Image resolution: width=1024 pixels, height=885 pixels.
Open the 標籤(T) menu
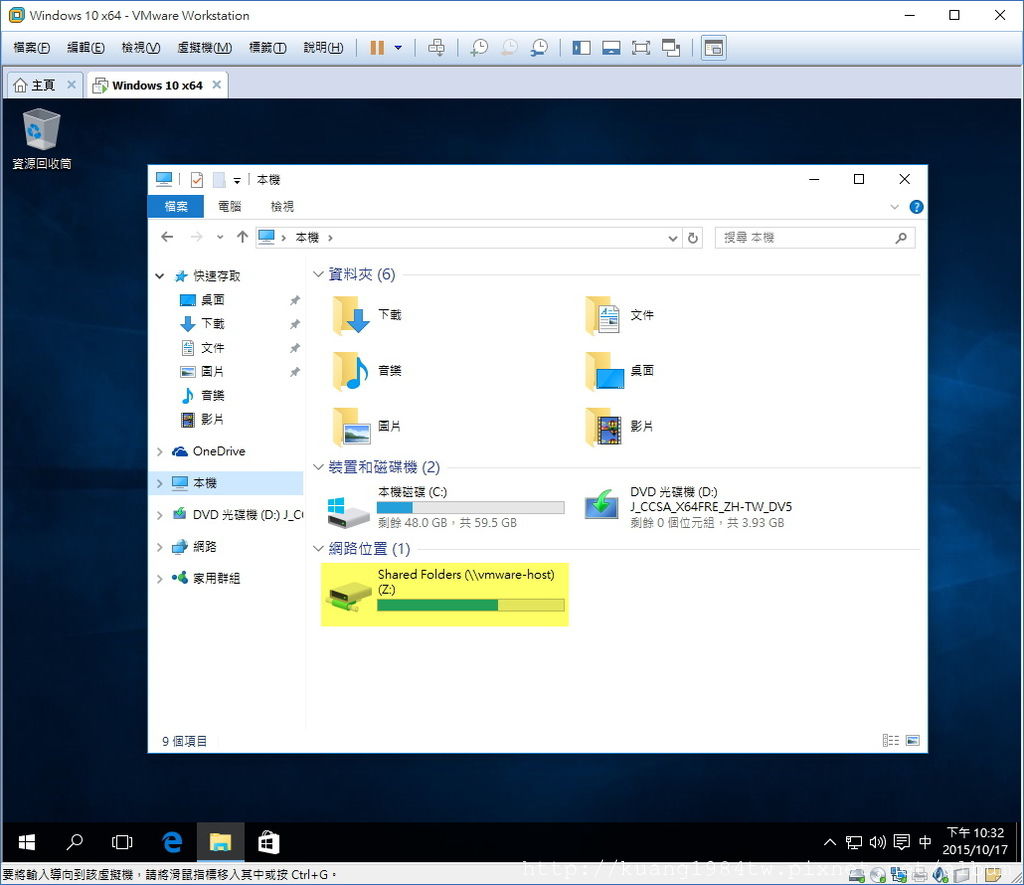pos(267,48)
